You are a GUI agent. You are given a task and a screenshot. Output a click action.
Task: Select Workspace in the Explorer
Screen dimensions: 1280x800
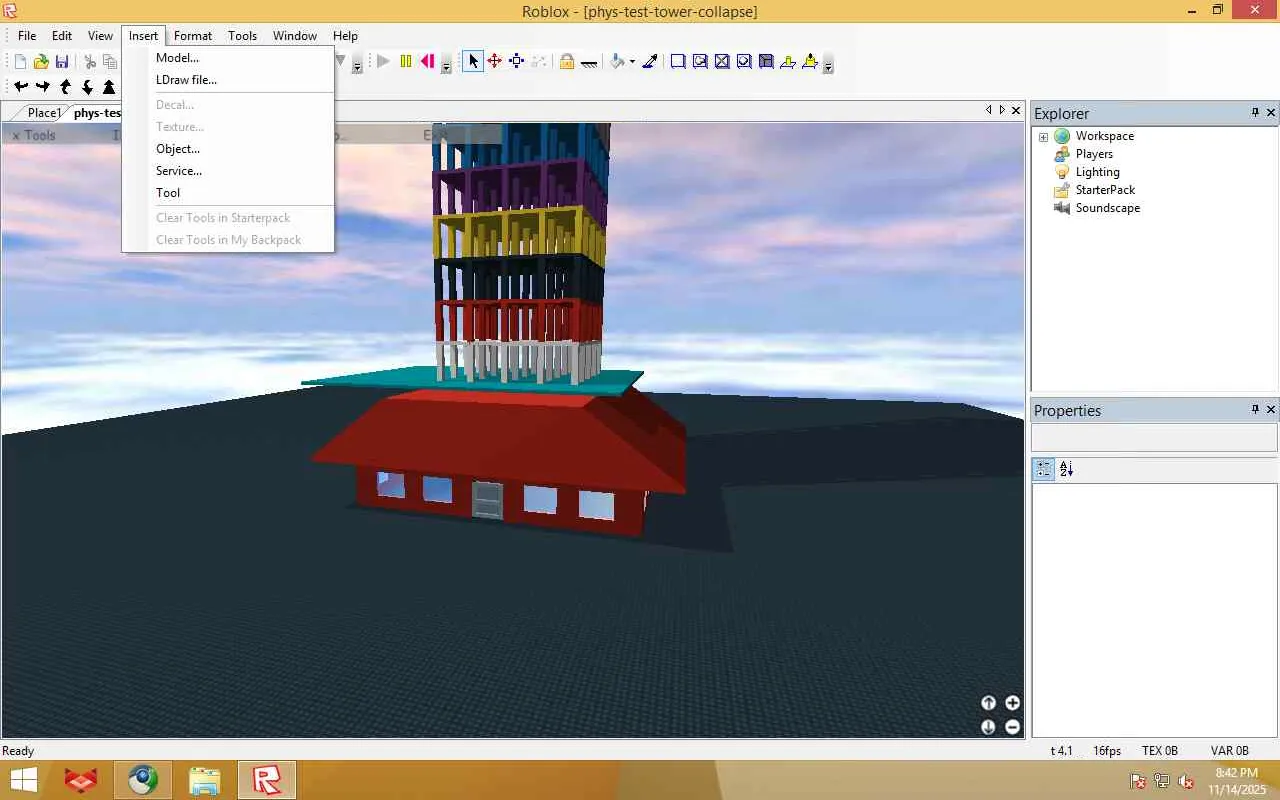tap(1104, 136)
